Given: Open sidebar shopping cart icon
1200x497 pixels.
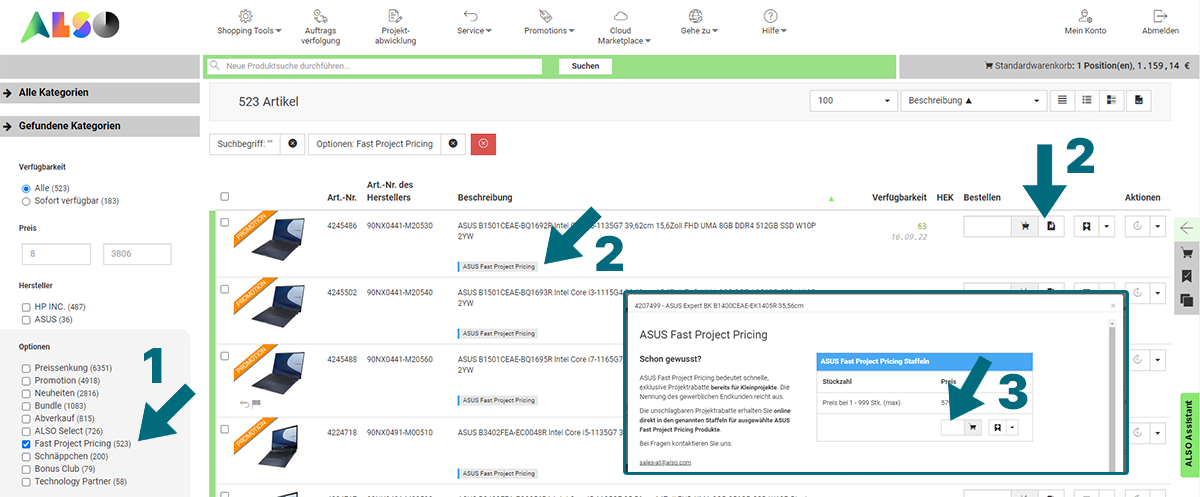Looking at the screenshot, I should (x=1187, y=253).
